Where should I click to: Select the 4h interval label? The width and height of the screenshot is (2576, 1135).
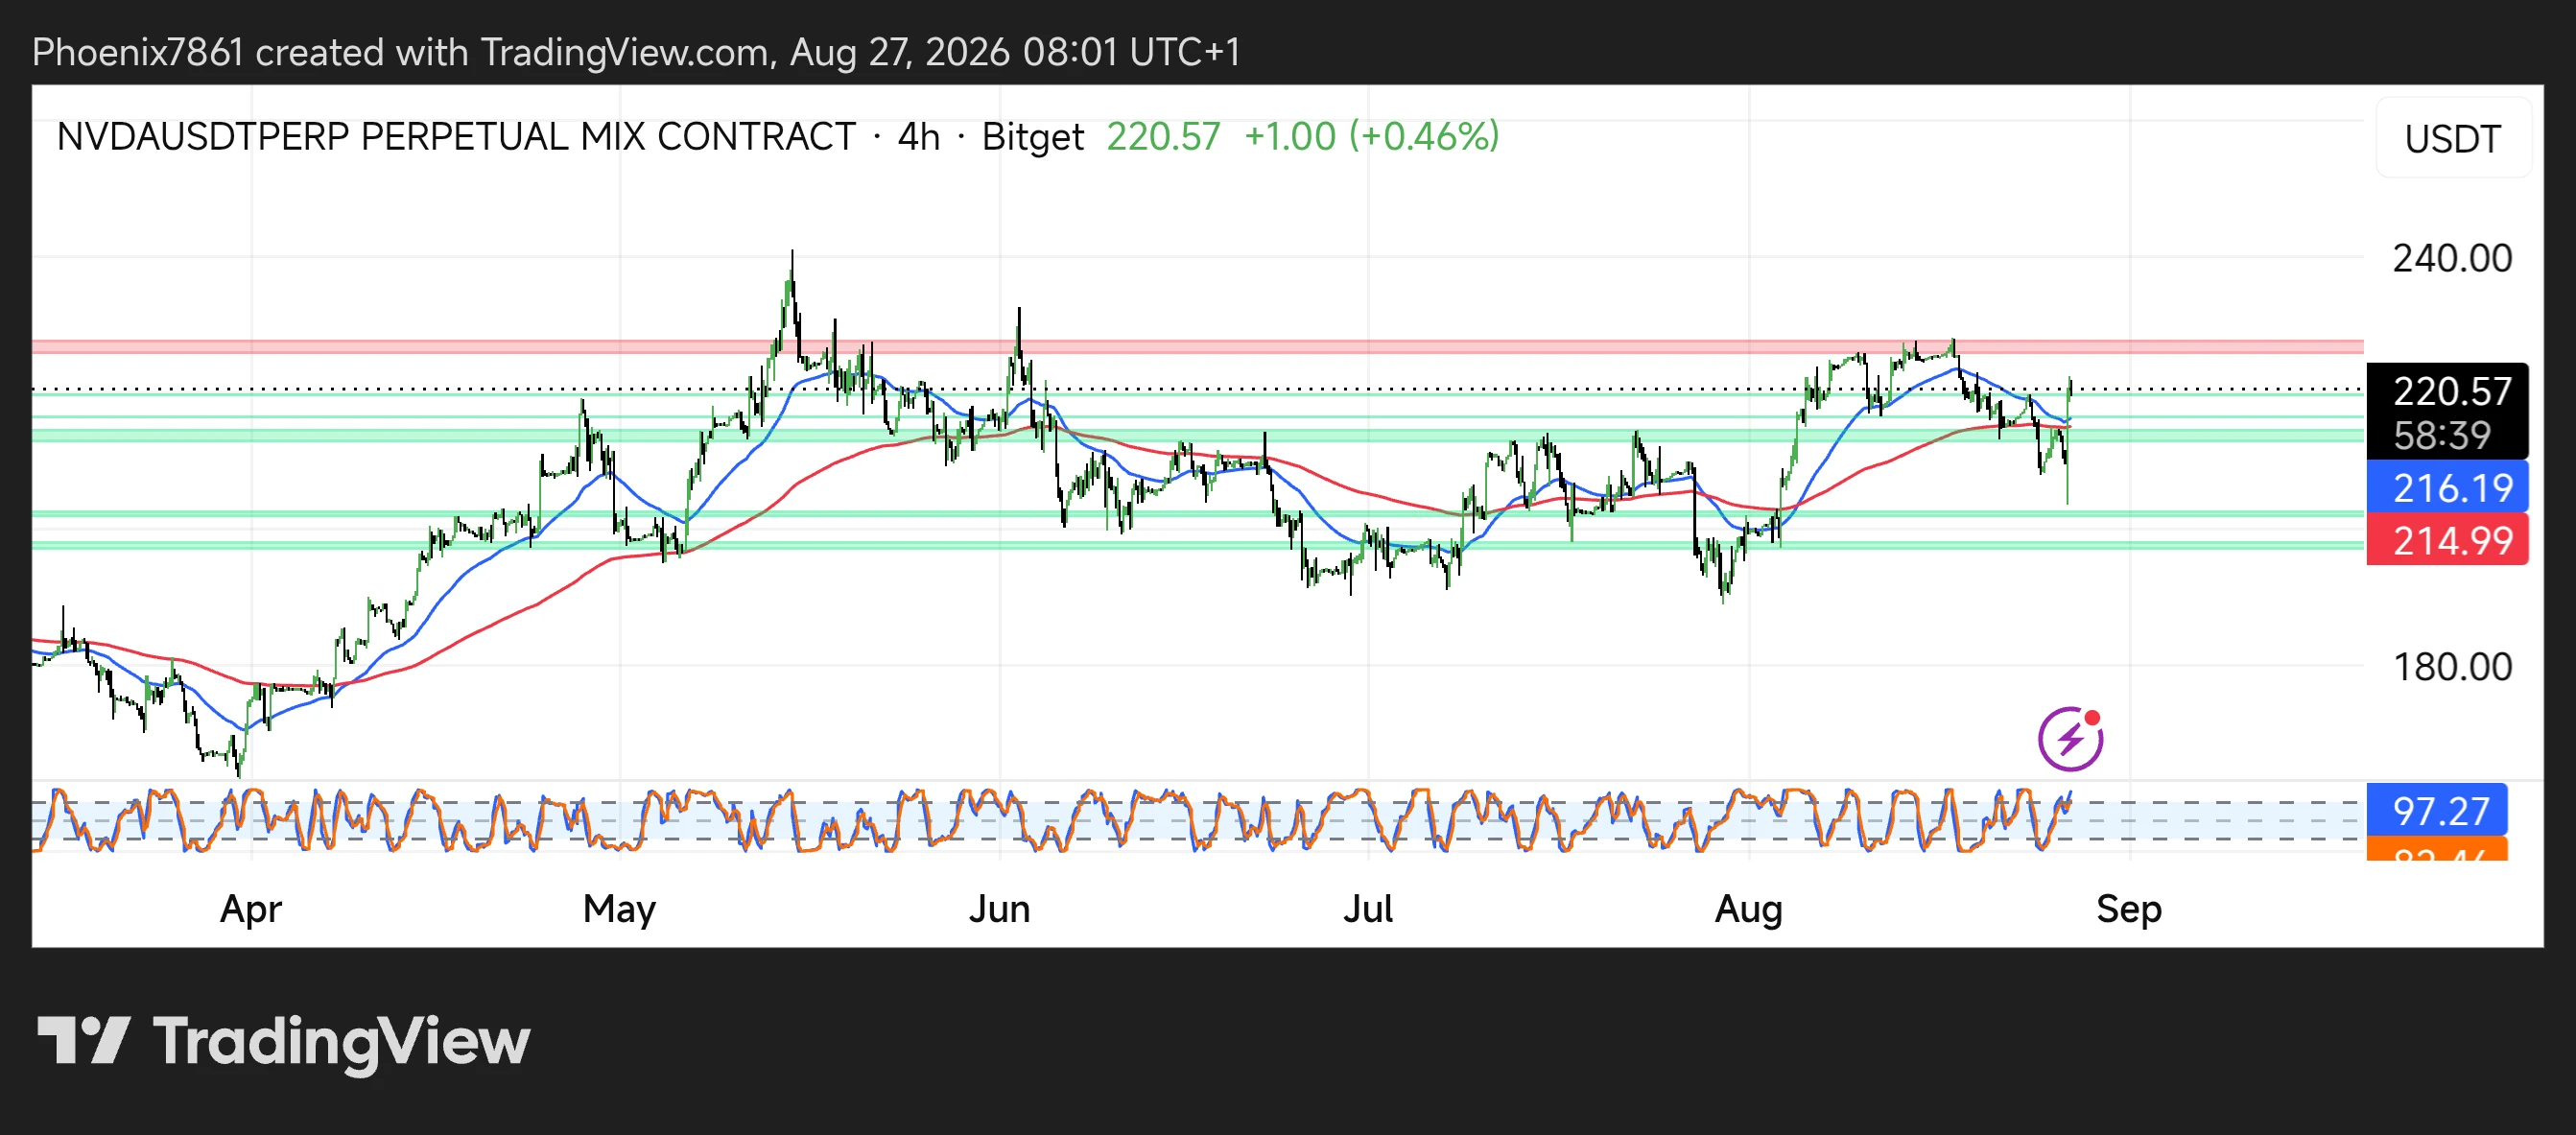tap(918, 136)
